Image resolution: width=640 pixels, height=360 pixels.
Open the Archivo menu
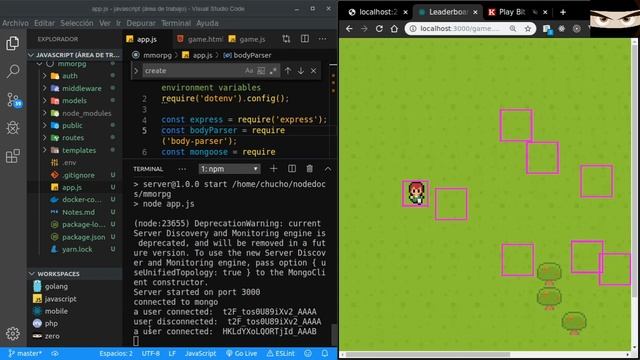[x=15, y=23]
